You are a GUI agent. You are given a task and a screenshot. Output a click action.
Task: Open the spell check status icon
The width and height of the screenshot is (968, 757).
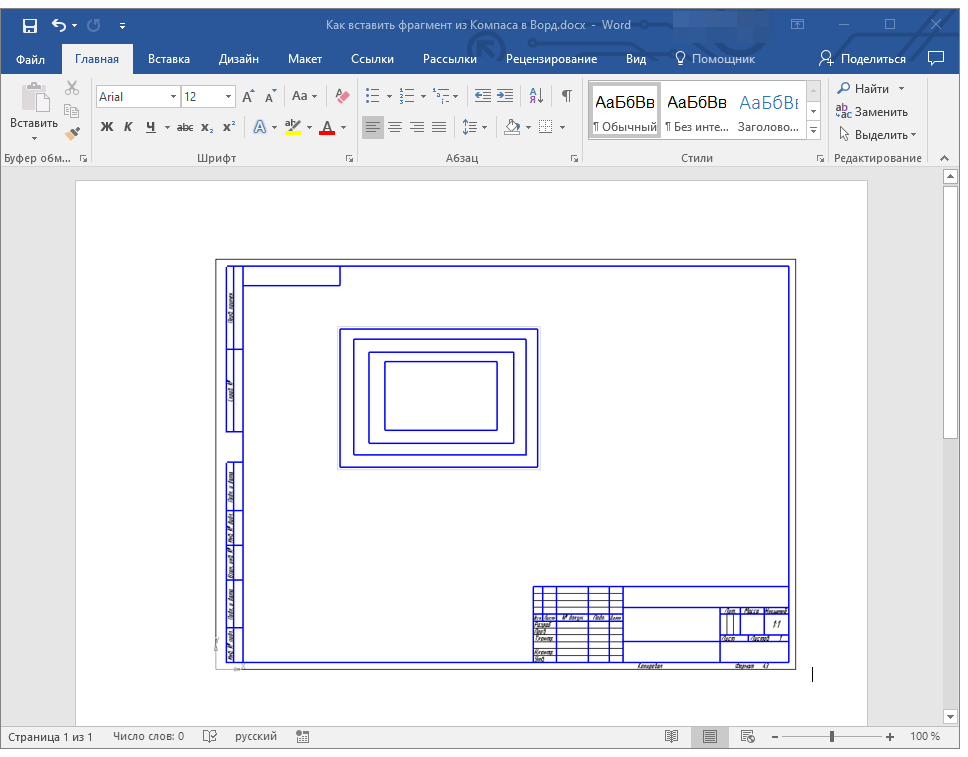[210, 737]
